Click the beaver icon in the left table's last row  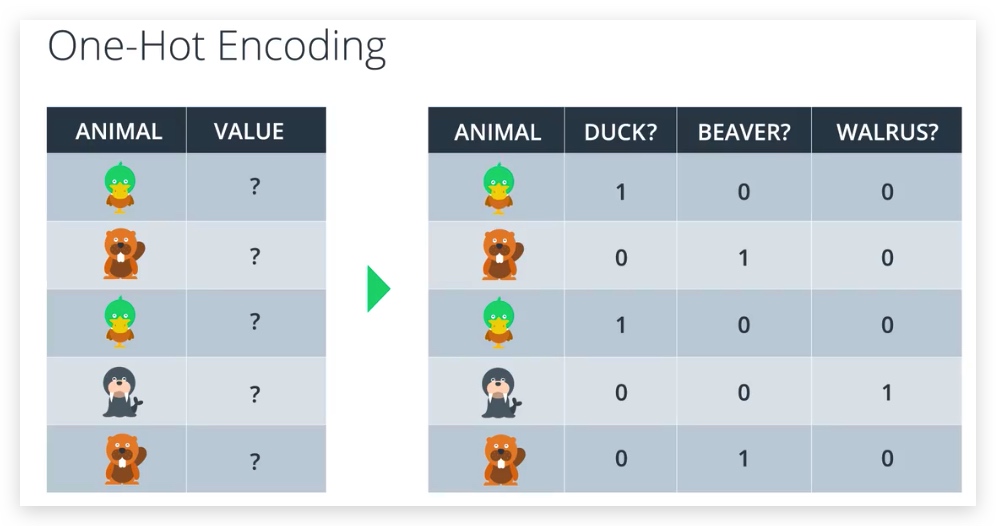point(120,459)
